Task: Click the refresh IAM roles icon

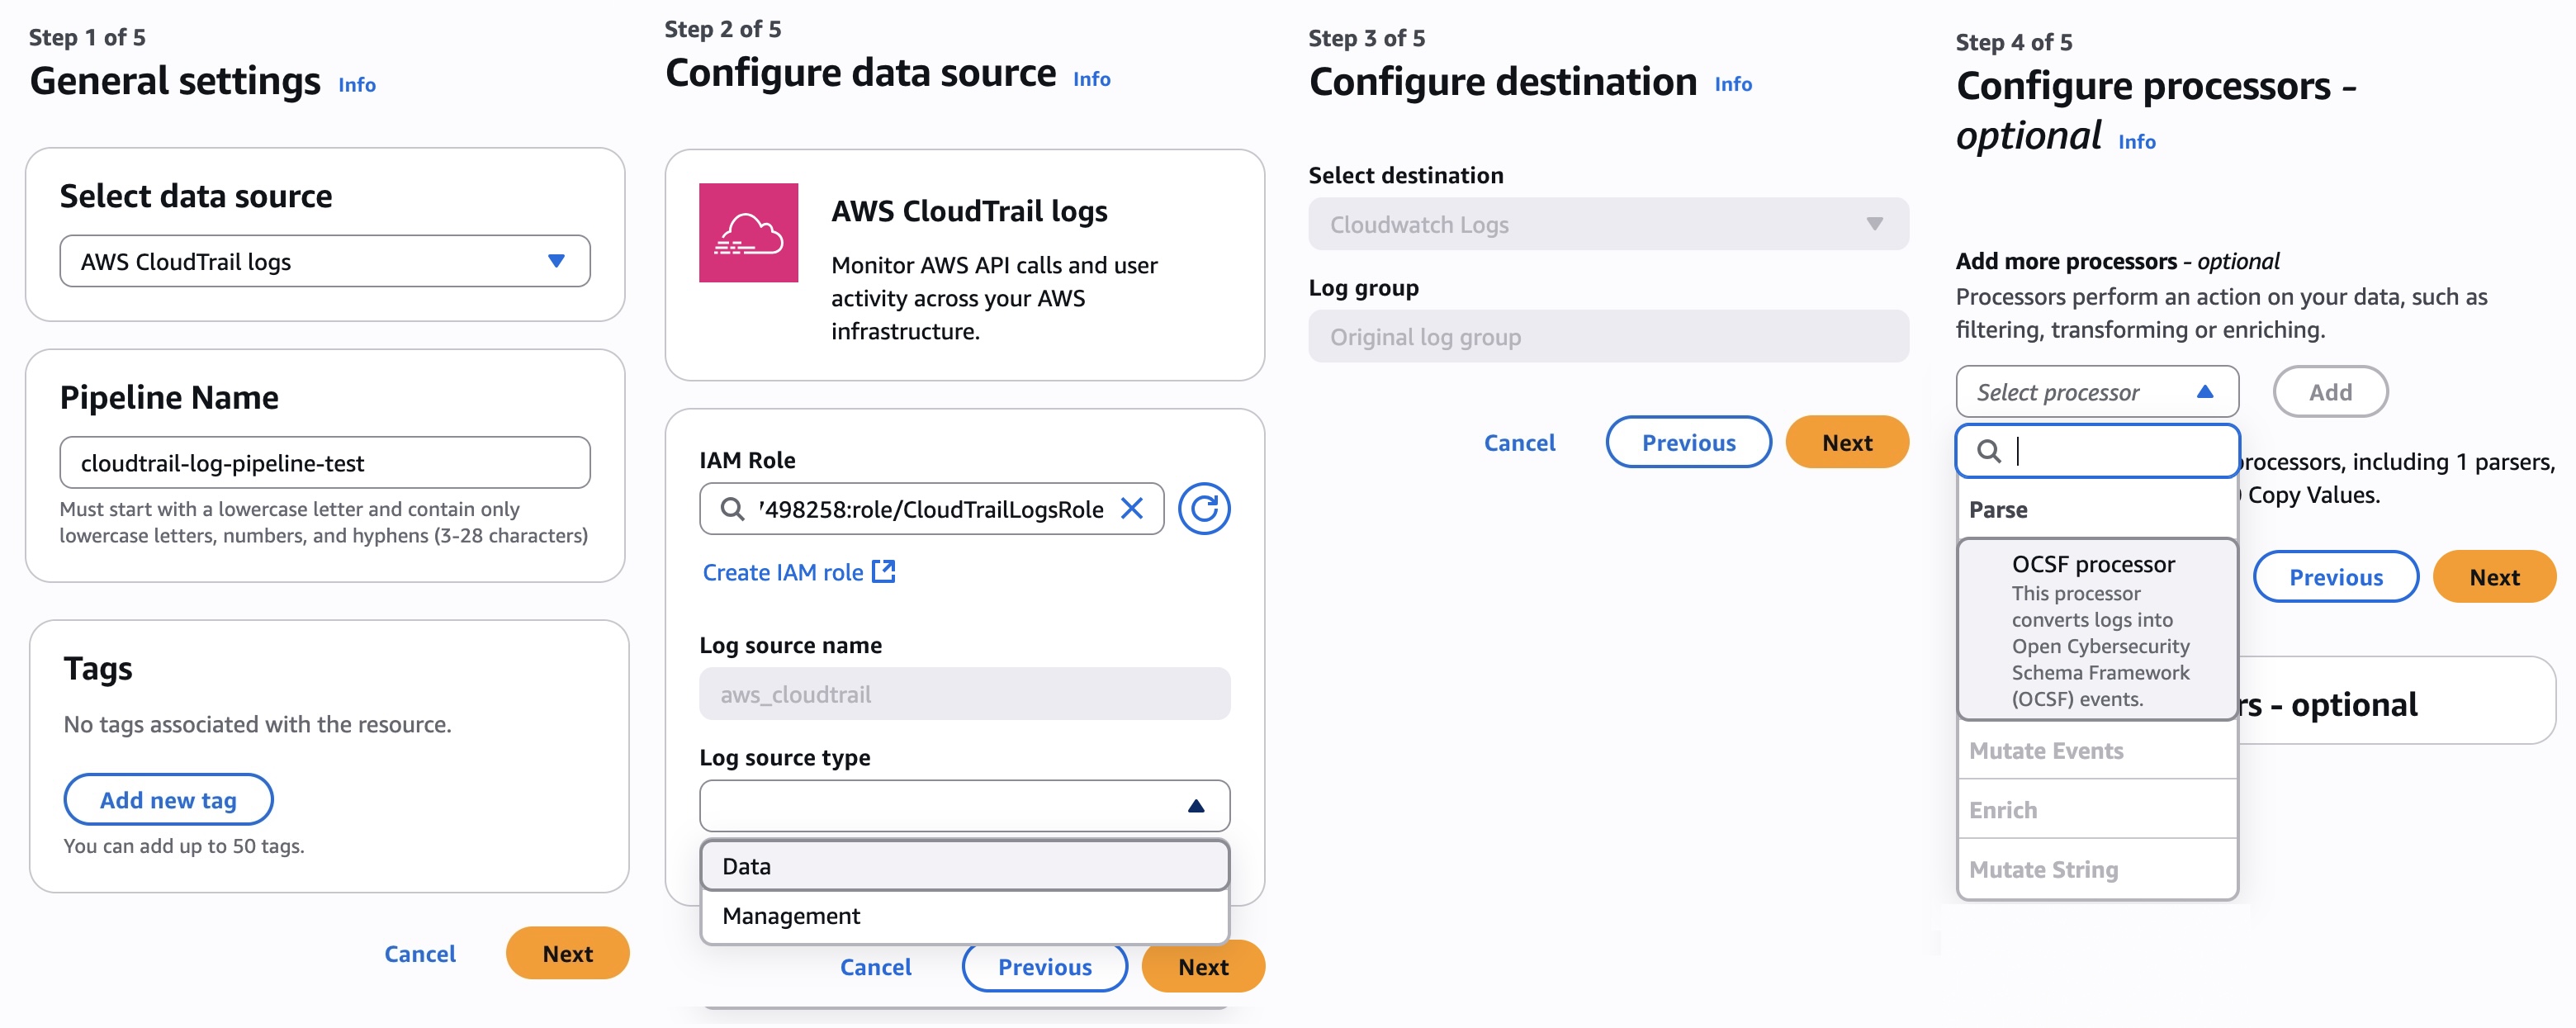Action: (x=1203, y=509)
